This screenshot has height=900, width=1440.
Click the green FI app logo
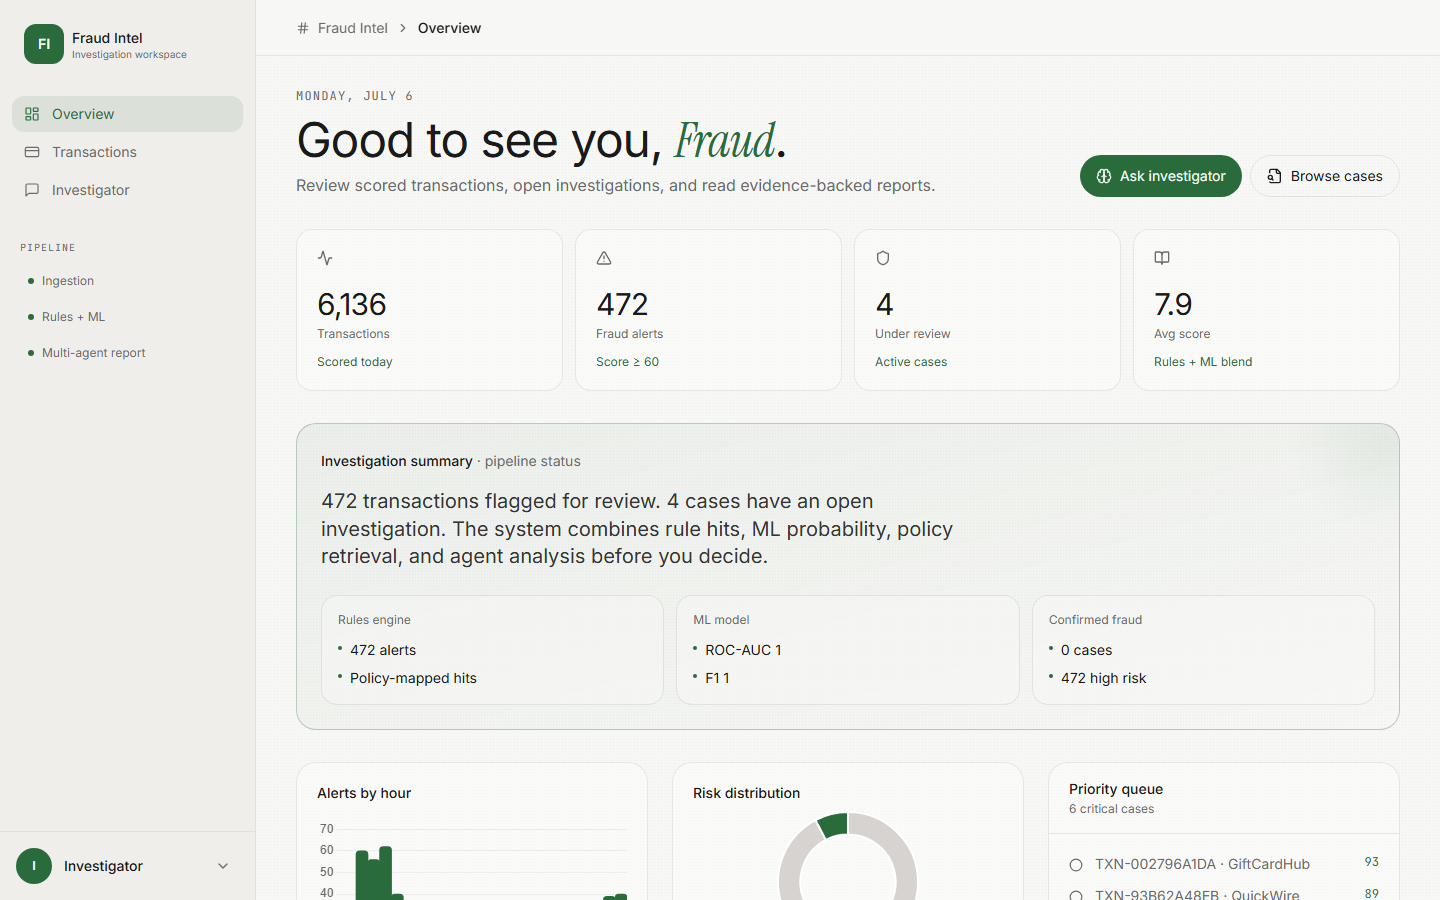pos(44,44)
